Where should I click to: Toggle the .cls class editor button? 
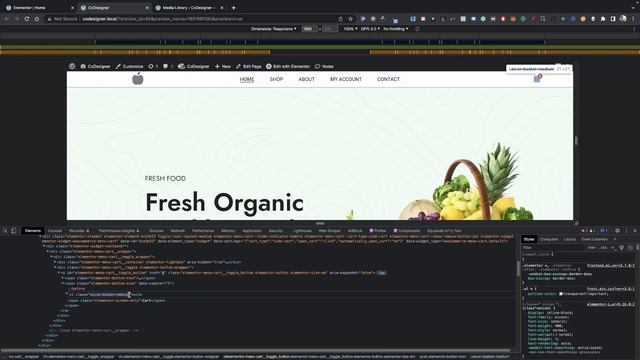(x=603, y=247)
